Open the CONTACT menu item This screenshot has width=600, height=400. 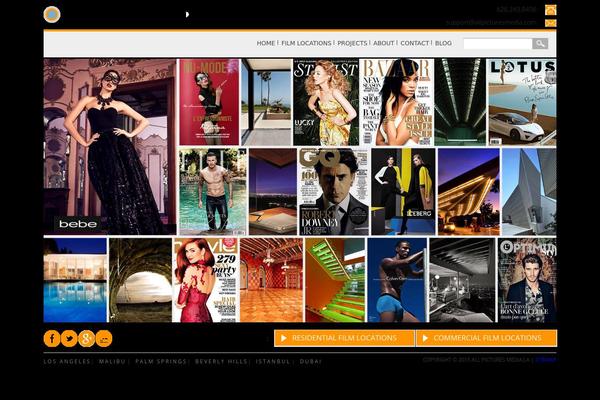pyautogui.click(x=414, y=43)
